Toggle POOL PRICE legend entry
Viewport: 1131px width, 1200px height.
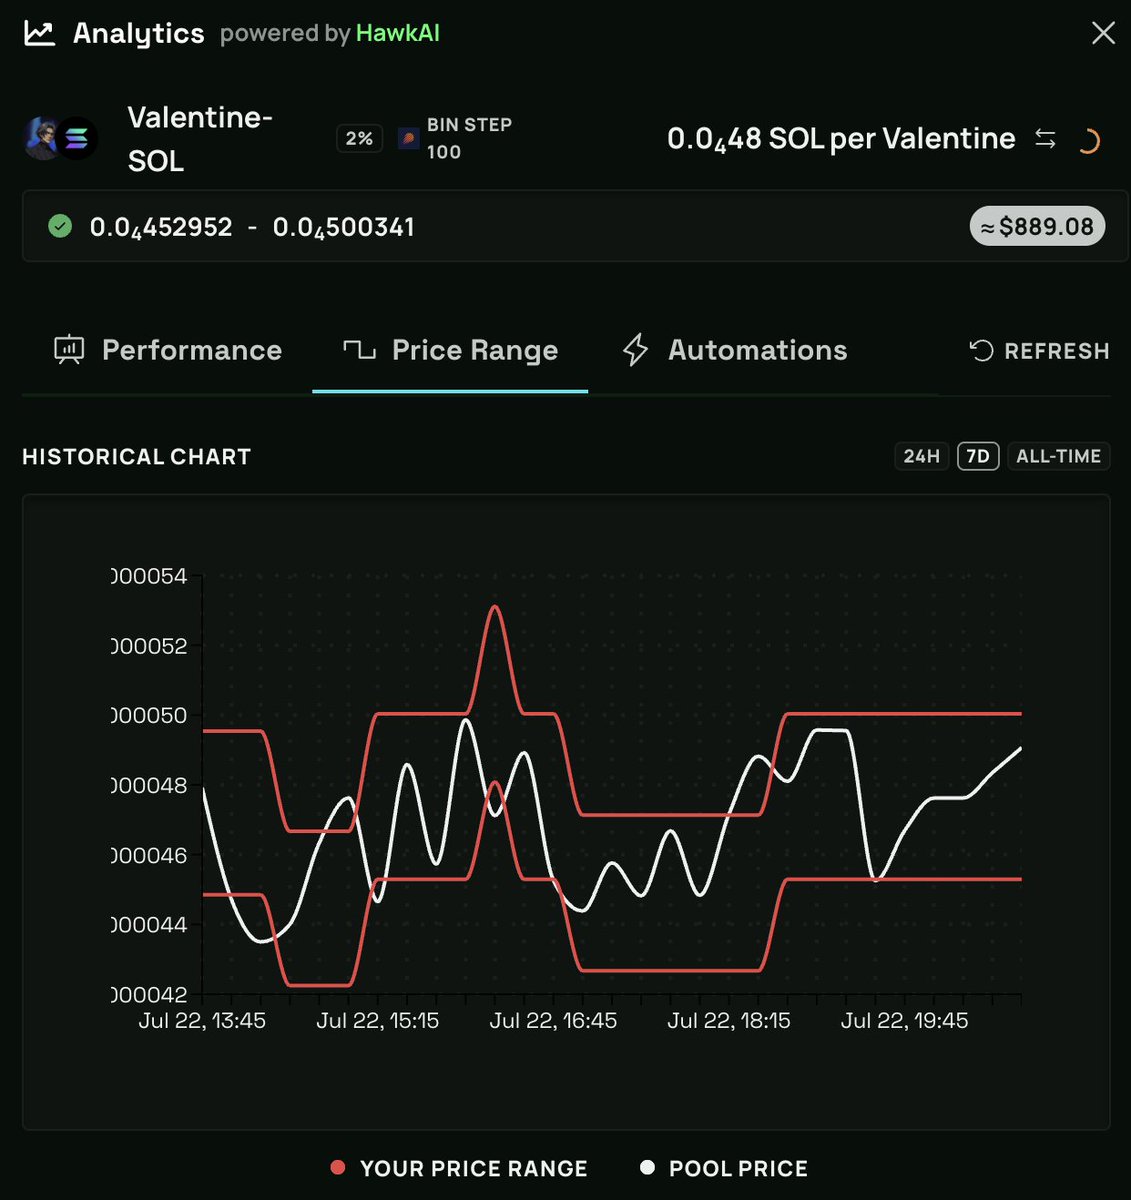(724, 1168)
